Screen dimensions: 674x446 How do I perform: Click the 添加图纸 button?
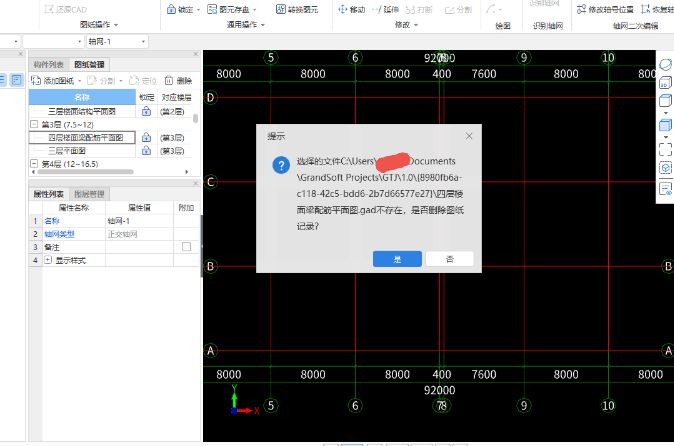(53, 81)
